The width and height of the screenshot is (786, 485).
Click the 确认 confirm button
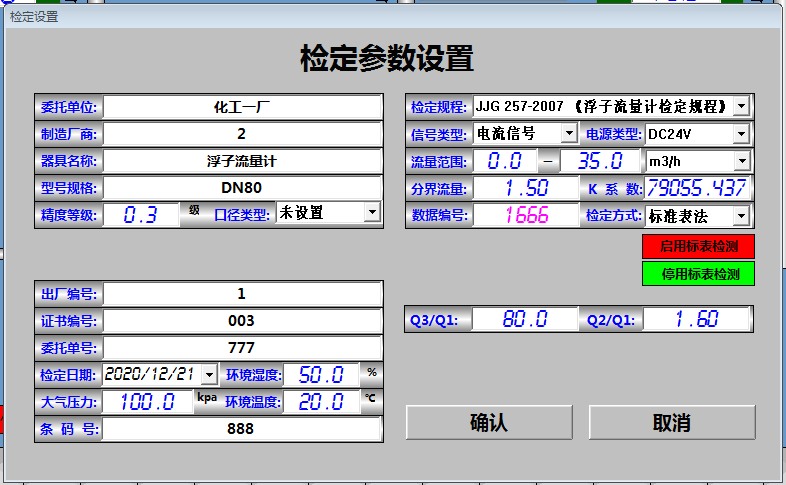(x=489, y=422)
